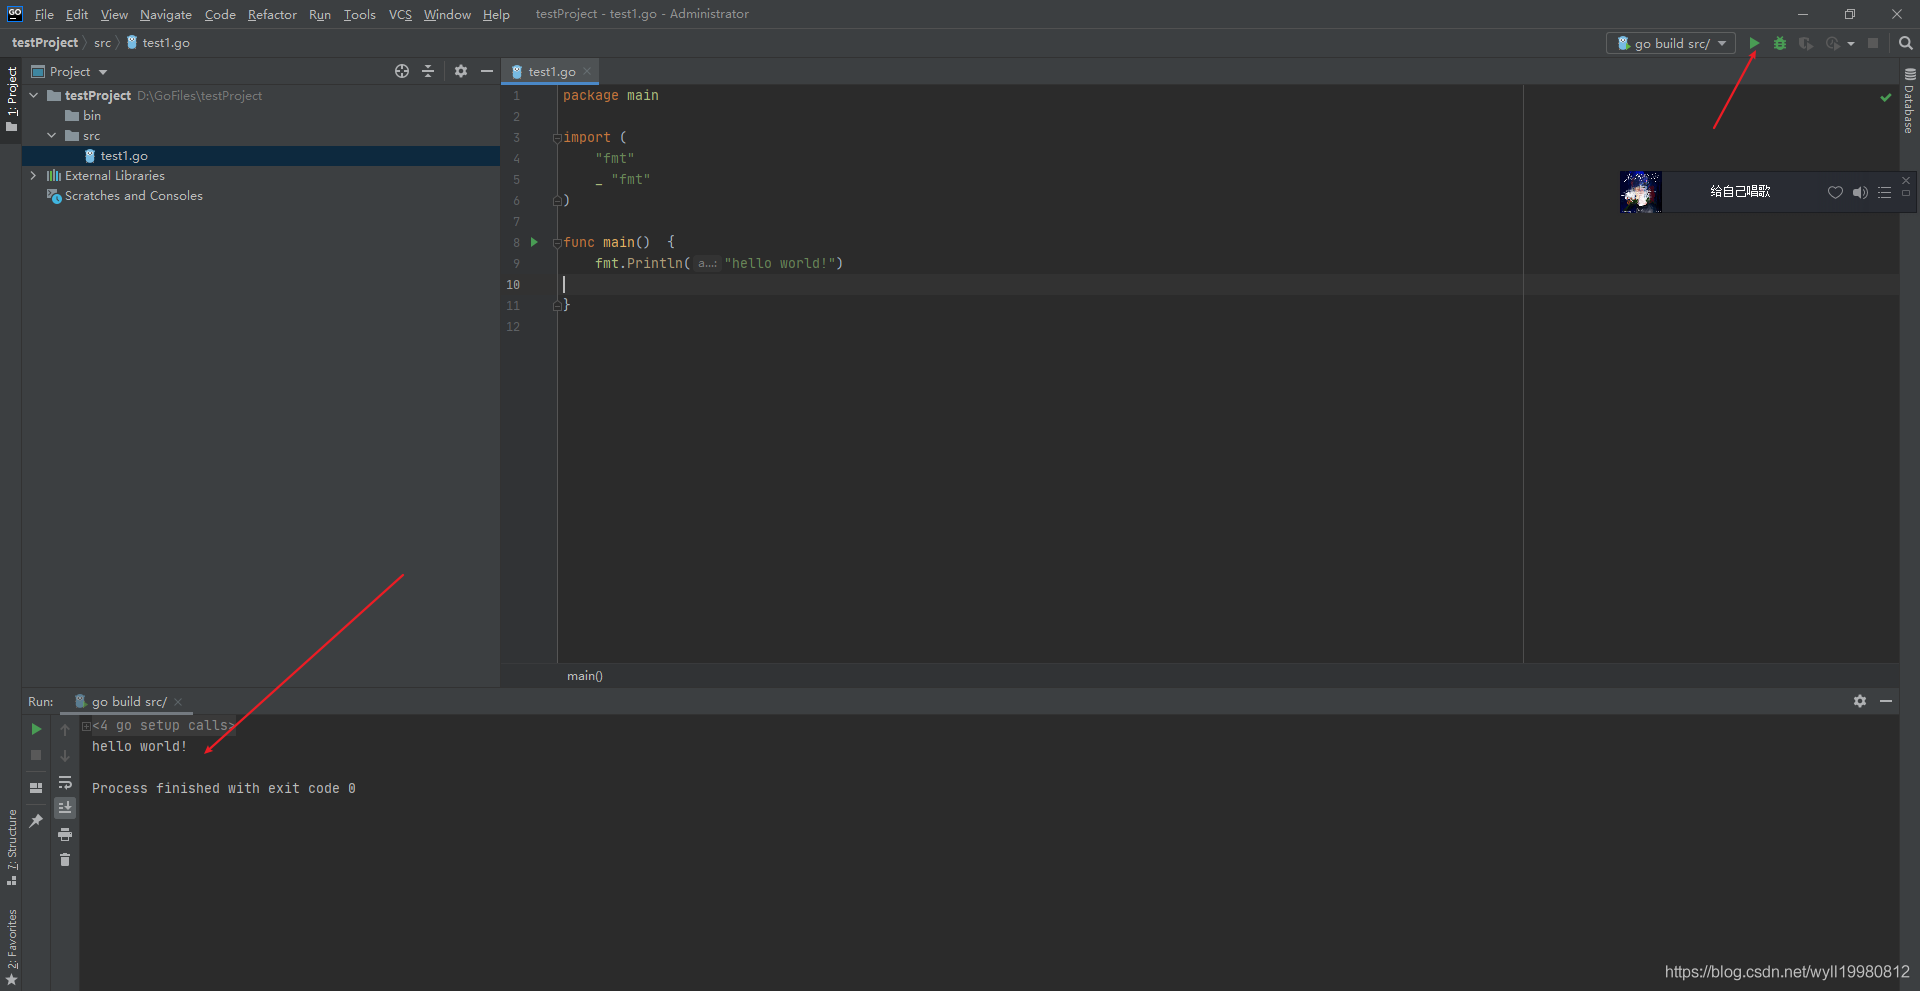Collapse the src folder in project tree
This screenshot has width=1920, height=991.
coord(52,136)
